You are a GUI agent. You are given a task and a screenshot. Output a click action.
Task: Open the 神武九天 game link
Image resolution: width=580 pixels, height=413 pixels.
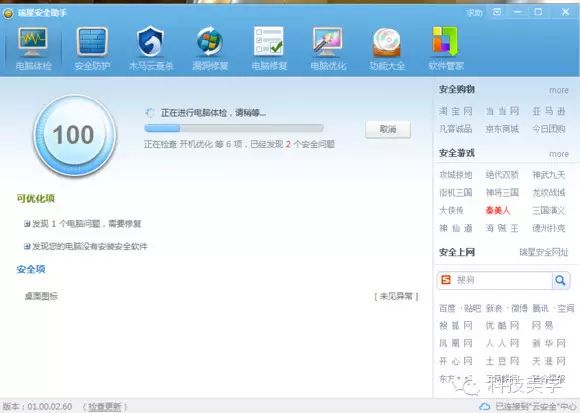tap(549, 175)
